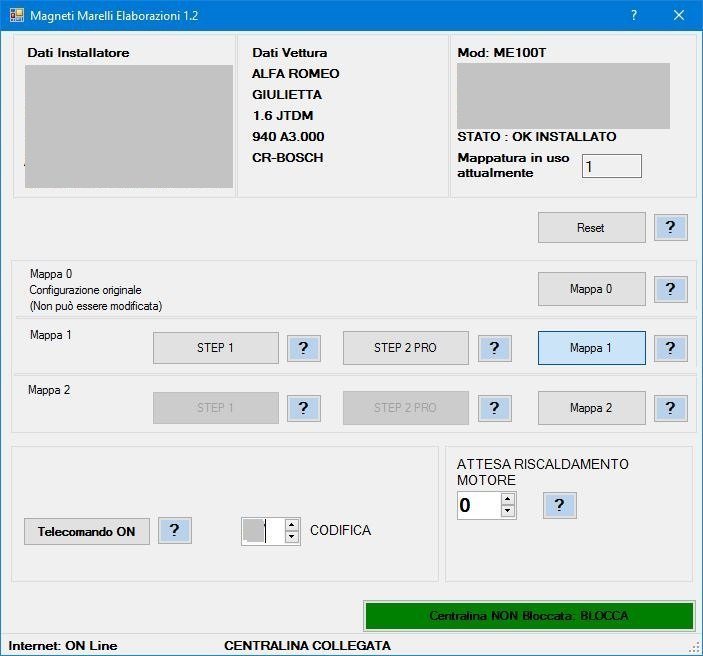This screenshot has height=656, width=703.
Task: Select the Mappa 0 button
Action: (x=591, y=289)
